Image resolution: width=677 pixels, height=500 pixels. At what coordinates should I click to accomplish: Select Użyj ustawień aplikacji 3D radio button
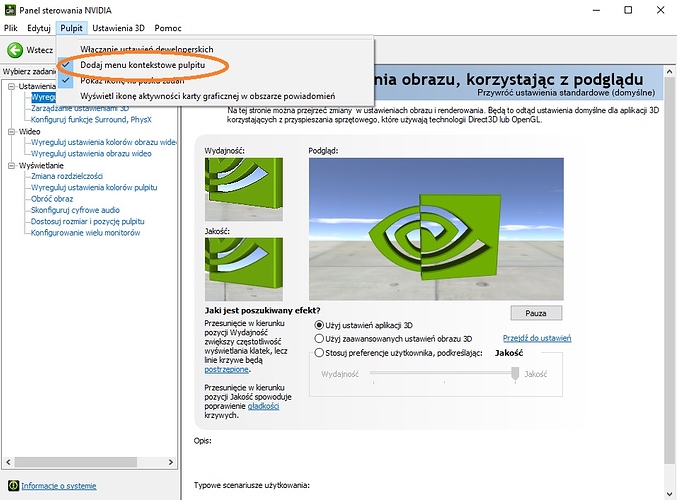click(319, 325)
